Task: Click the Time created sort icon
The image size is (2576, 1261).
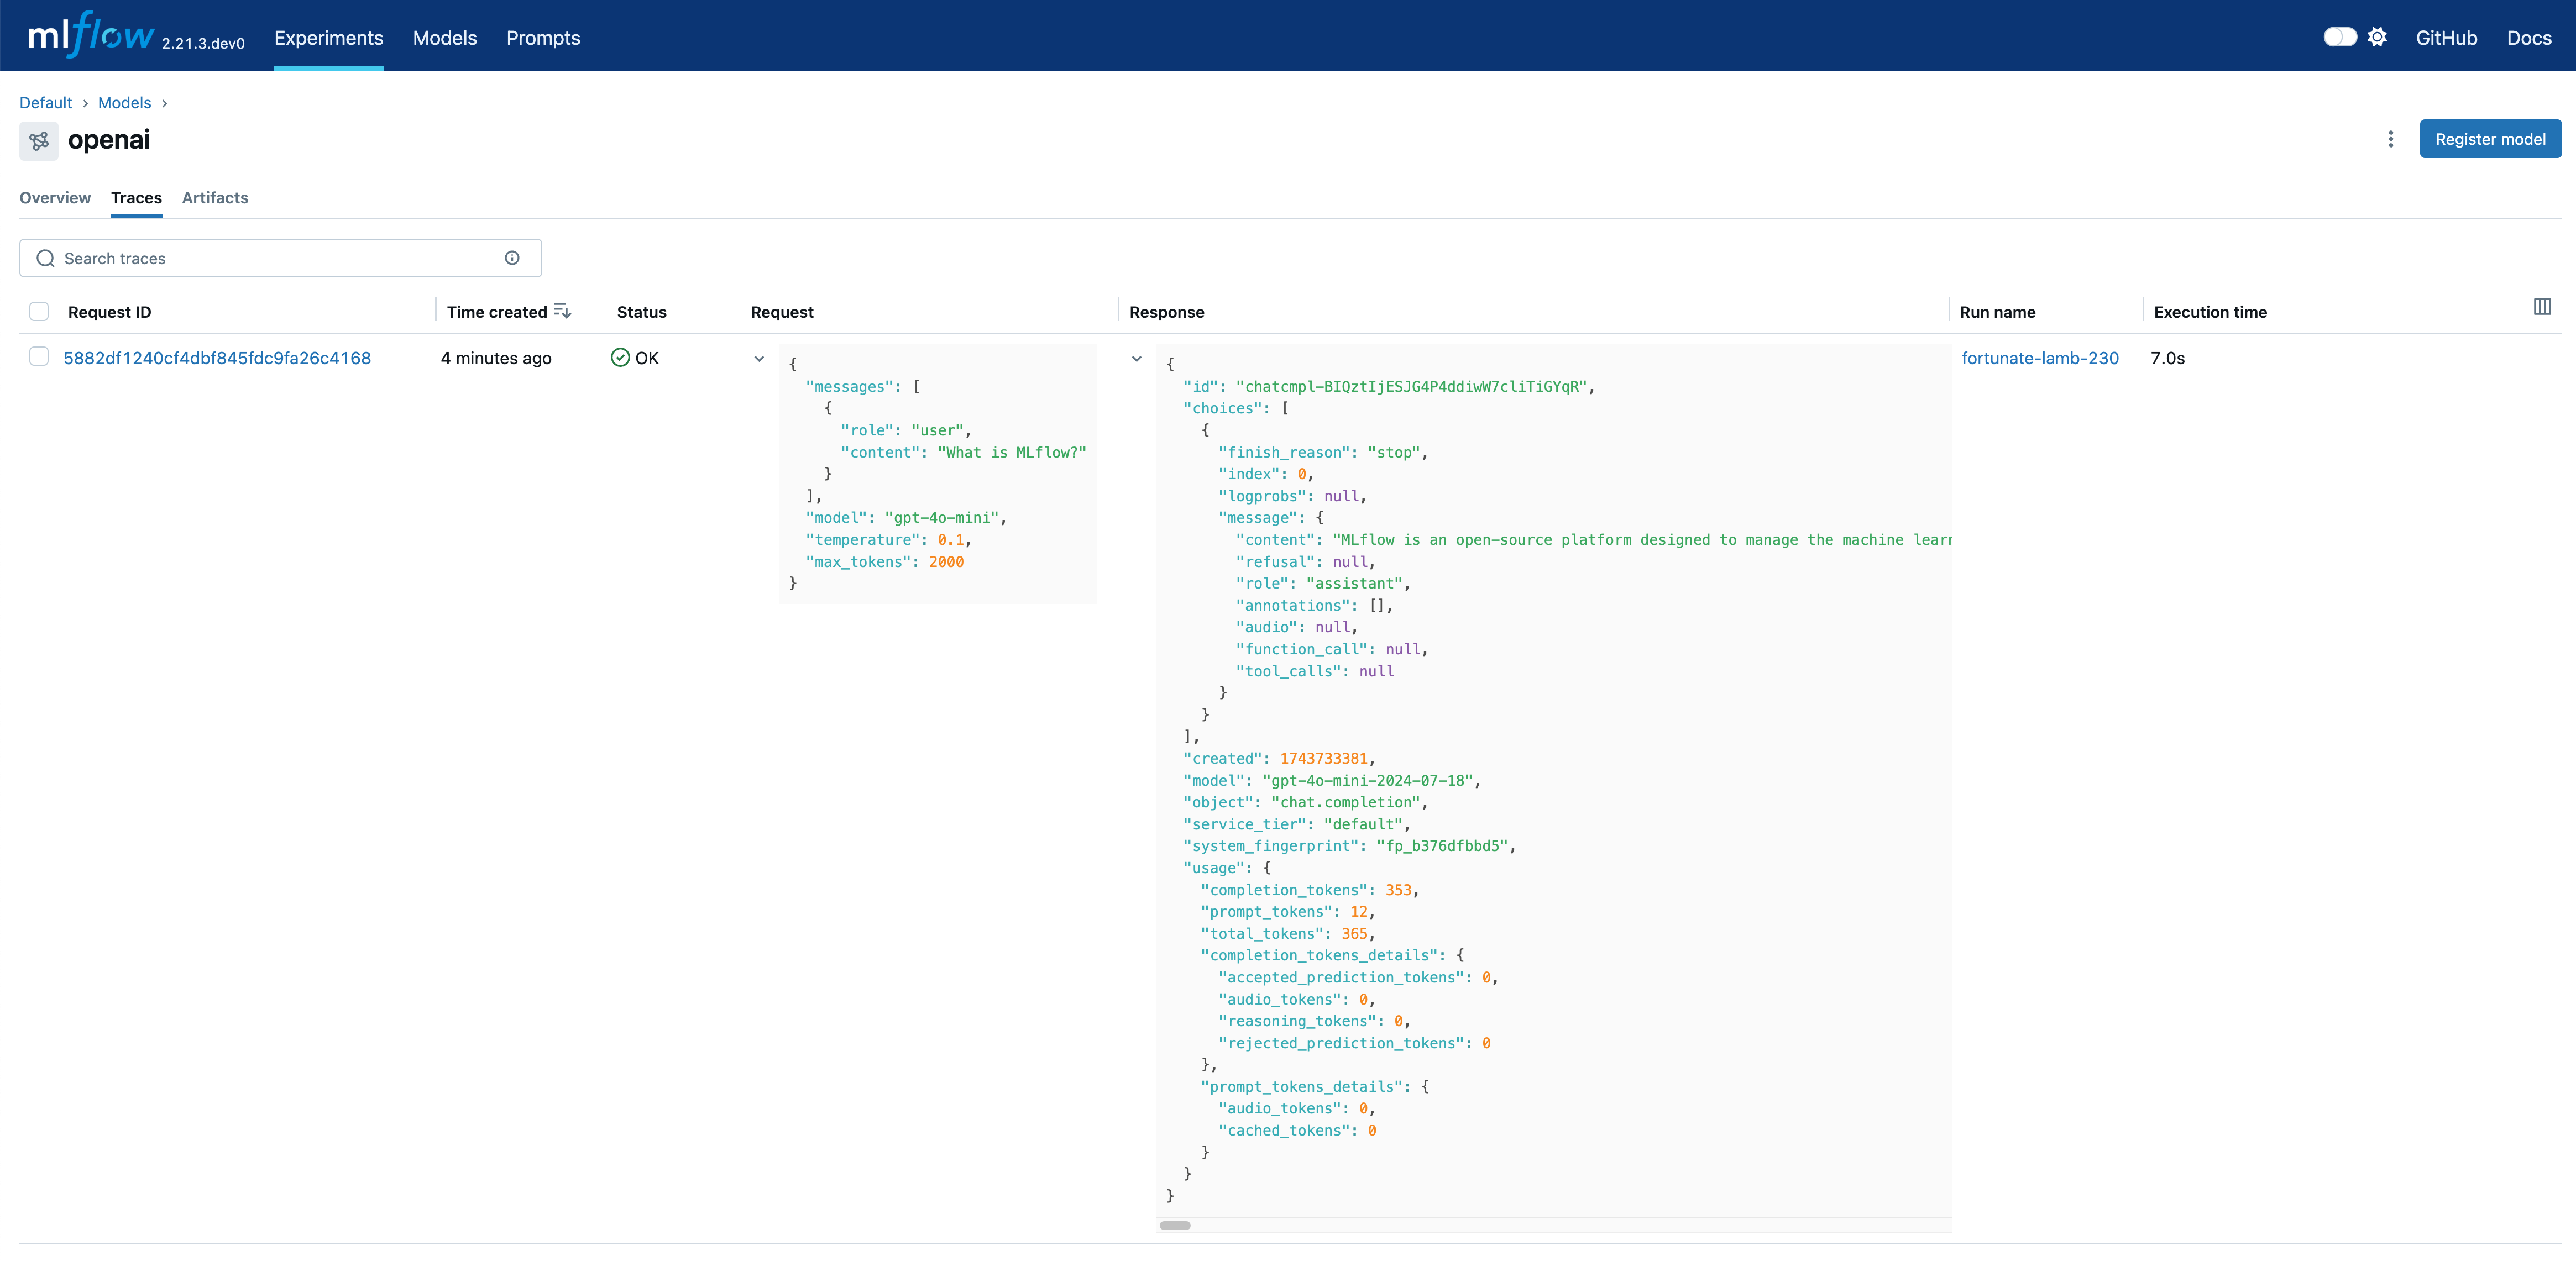Action: pyautogui.click(x=562, y=311)
